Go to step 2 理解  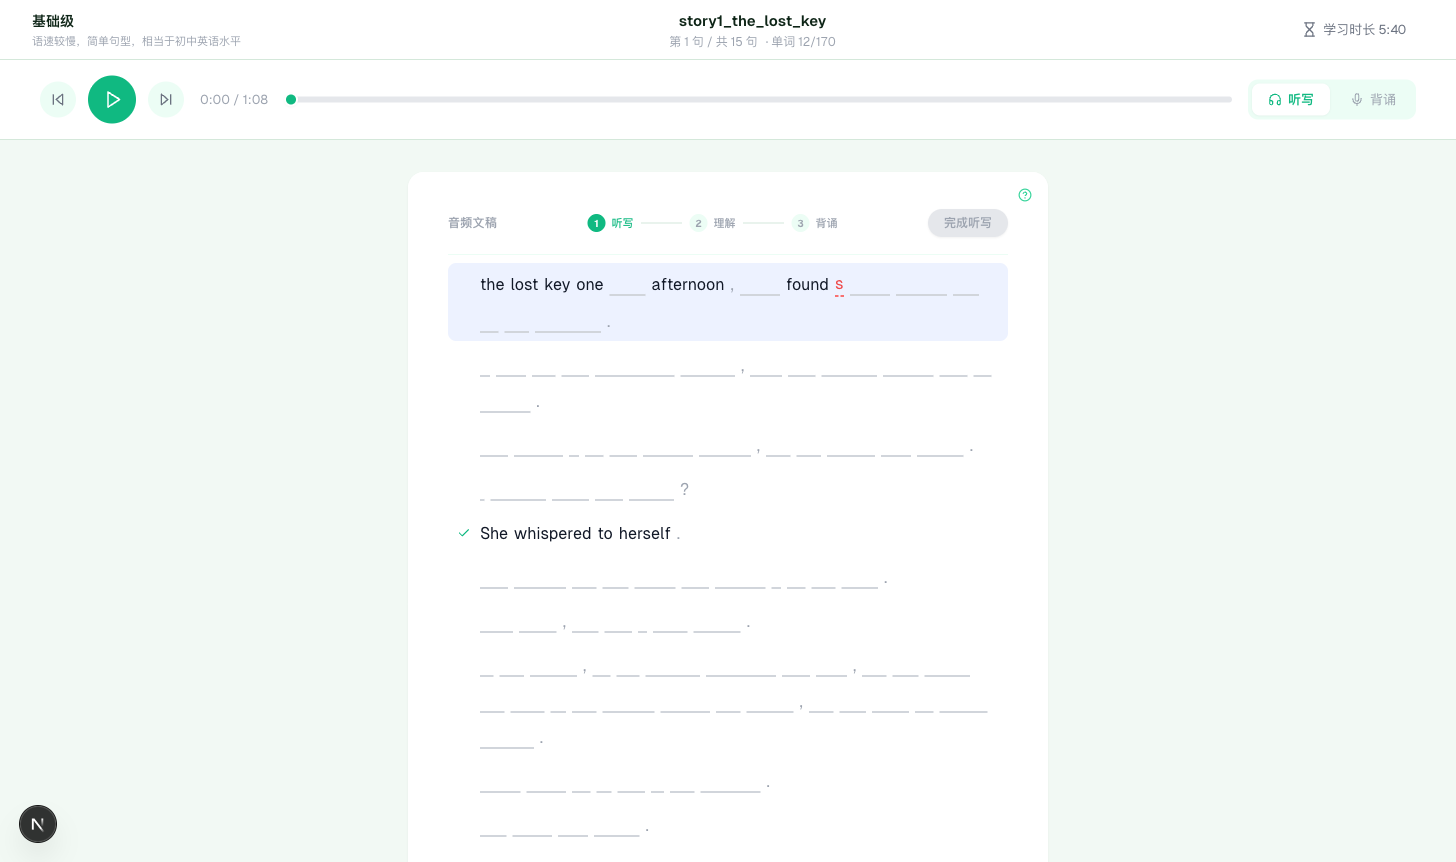point(713,223)
